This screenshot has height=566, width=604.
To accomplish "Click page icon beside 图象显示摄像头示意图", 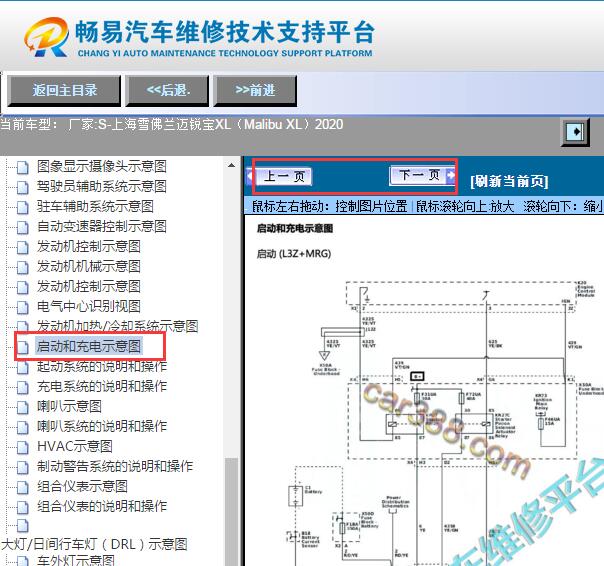I will 23,167.
